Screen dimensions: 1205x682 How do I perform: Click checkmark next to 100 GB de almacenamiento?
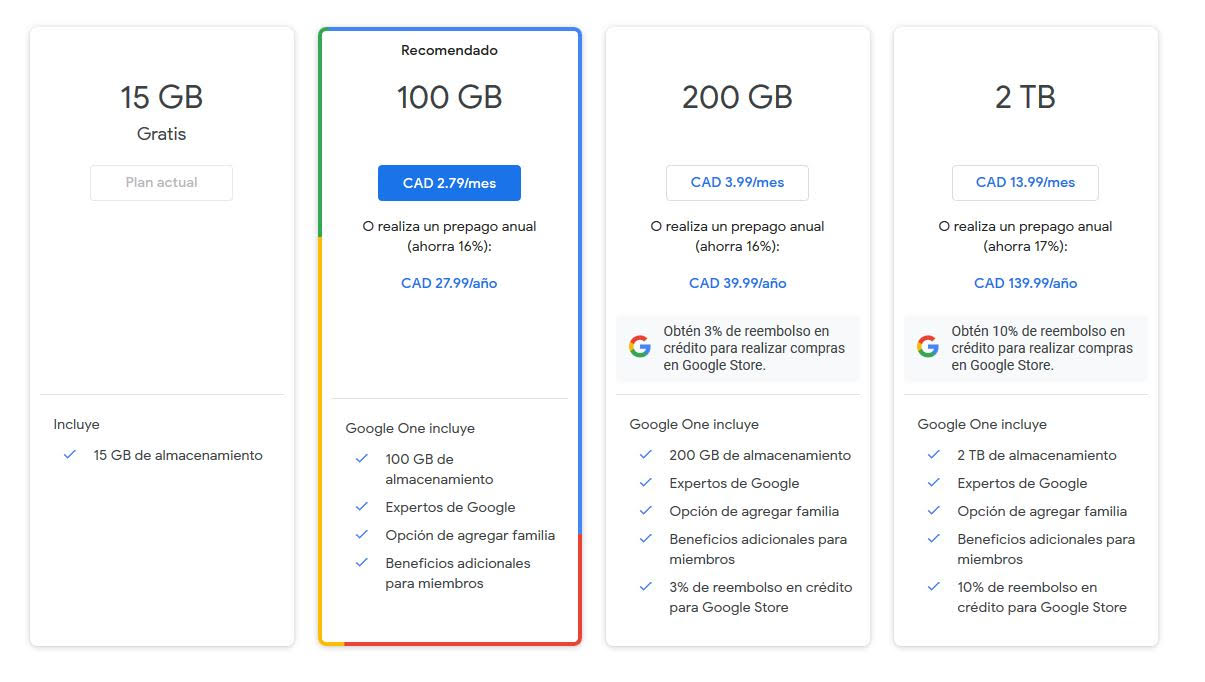click(362, 458)
